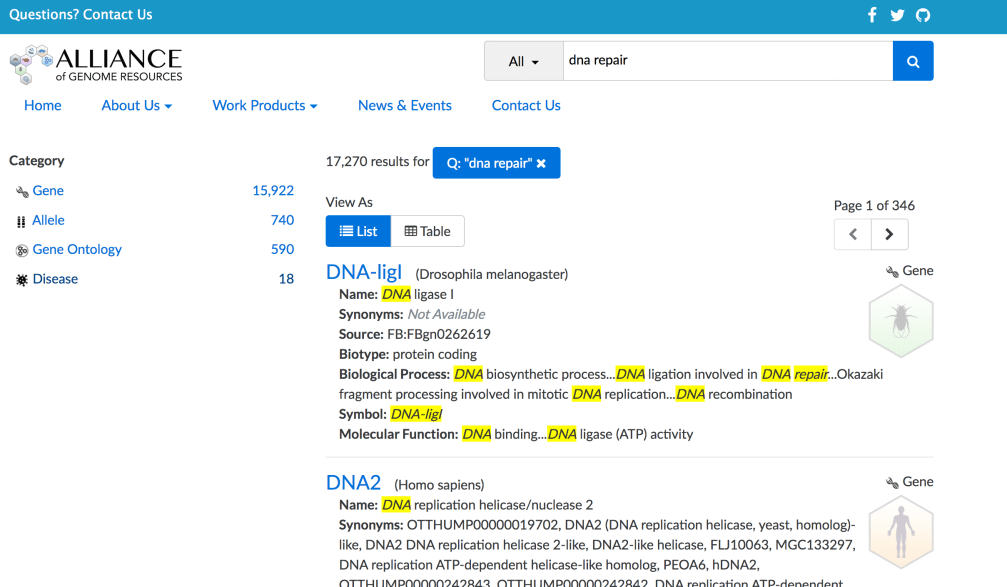Viewport: 1007px width, 587px height.
Task: Open the DNA-ligI gene result
Action: pyautogui.click(x=364, y=272)
